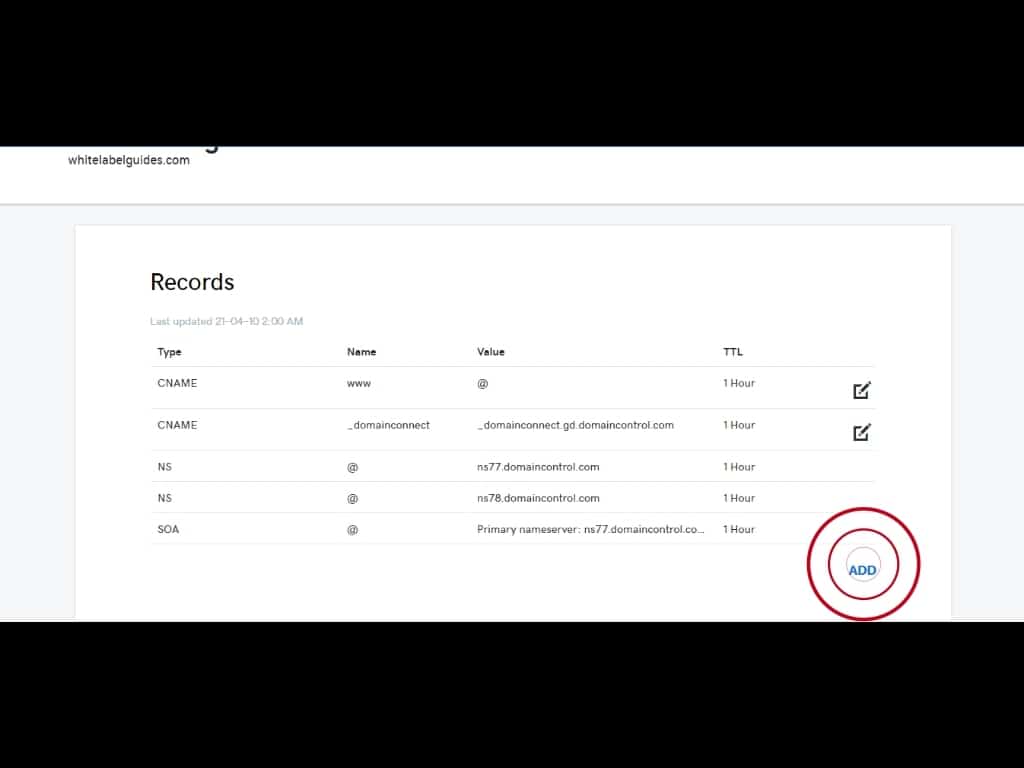Click the ADD record button
Screen dimensions: 1024x768
click(862, 569)
